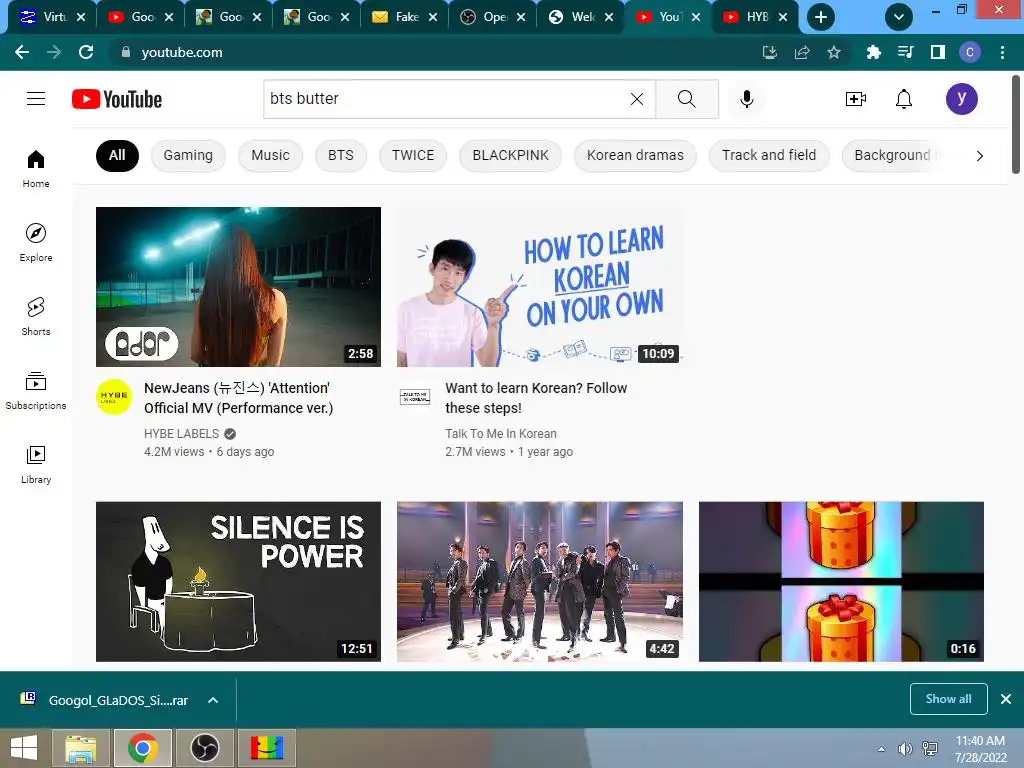Open the browser share page icon
1024x768 pixels.
click(x=802, y=52)
